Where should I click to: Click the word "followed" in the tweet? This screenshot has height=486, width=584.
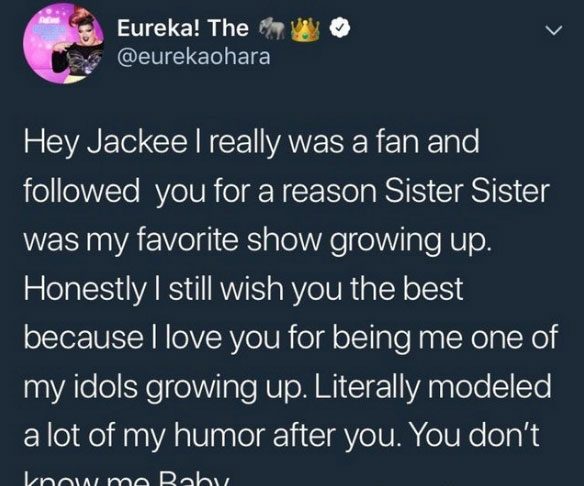(82, 192)
